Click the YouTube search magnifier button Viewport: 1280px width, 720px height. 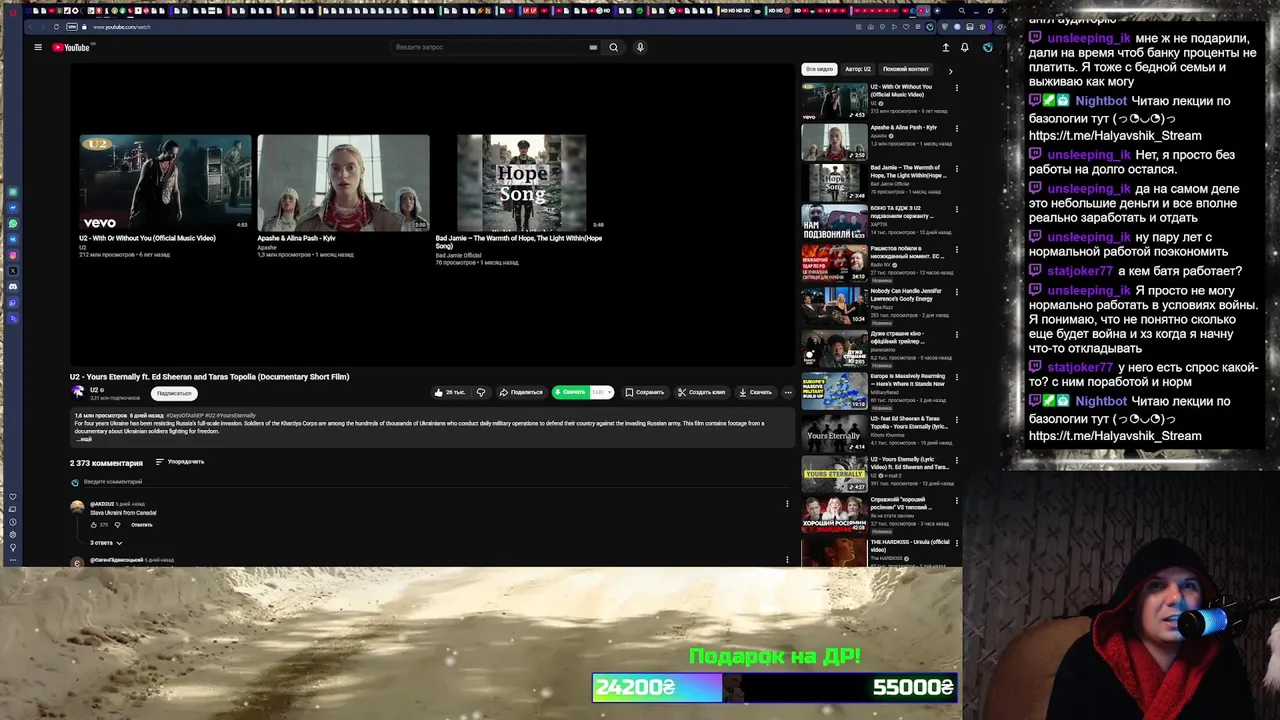click(x=614, y=47)
